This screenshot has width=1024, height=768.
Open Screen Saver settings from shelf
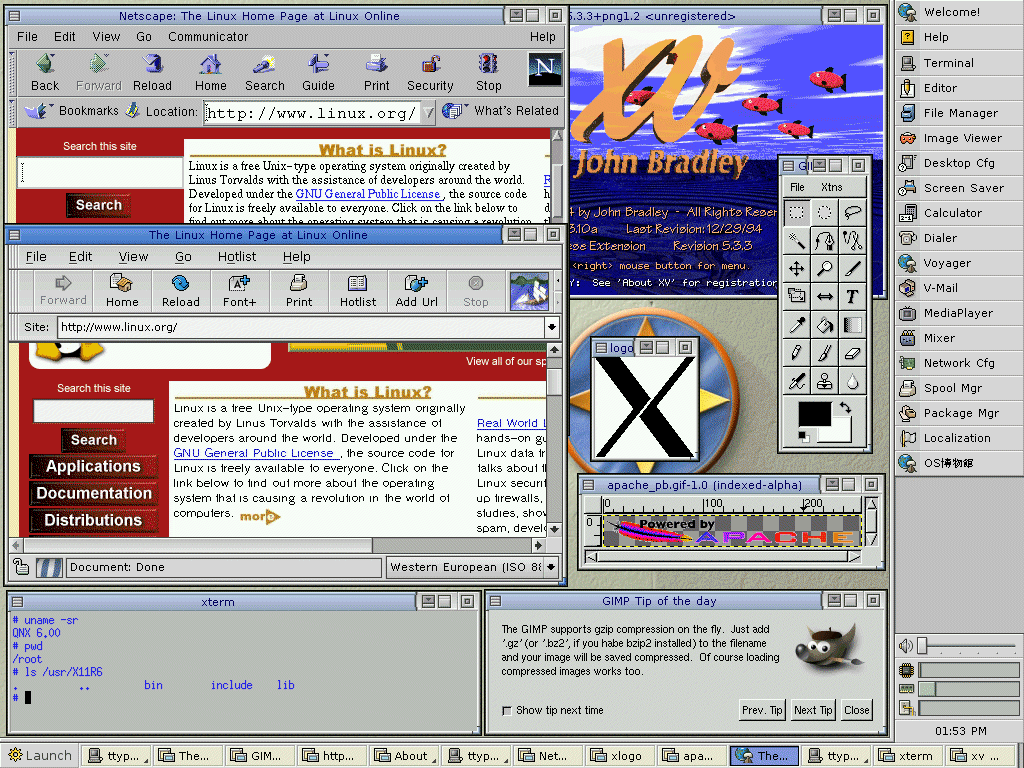tap(959, 188)
